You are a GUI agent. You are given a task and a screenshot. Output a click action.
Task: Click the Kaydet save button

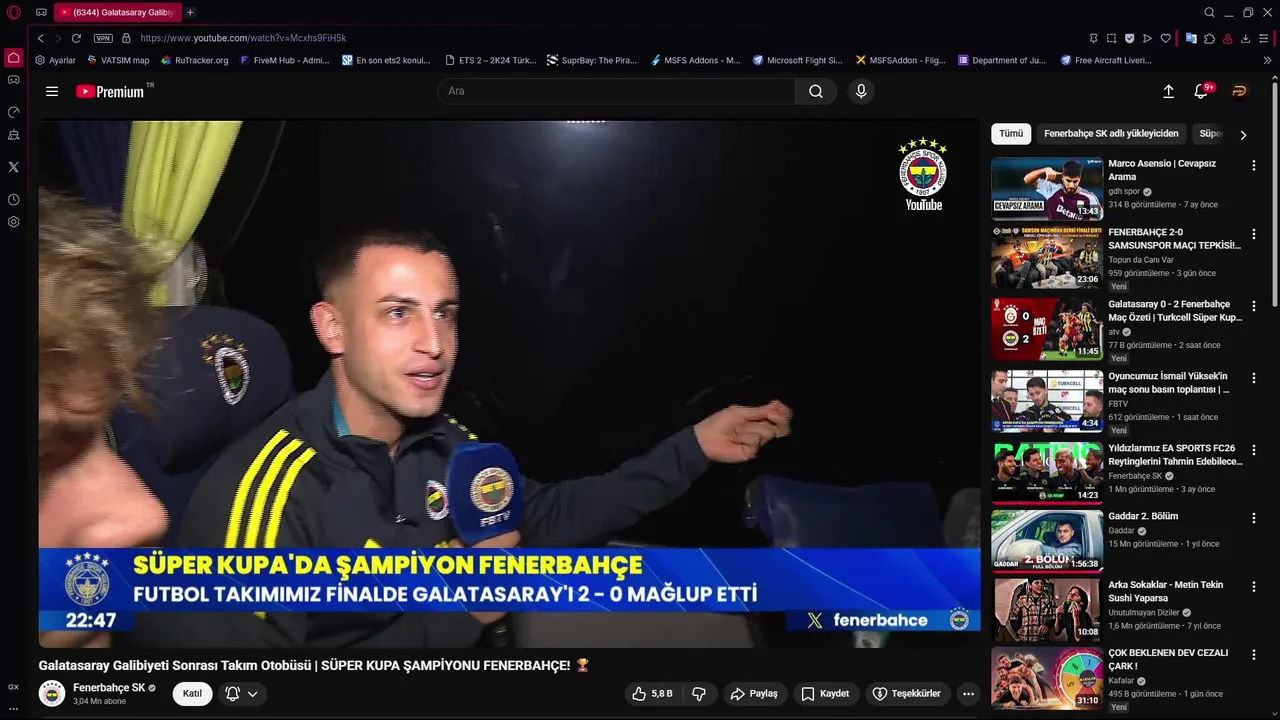(x=825, y=693)
